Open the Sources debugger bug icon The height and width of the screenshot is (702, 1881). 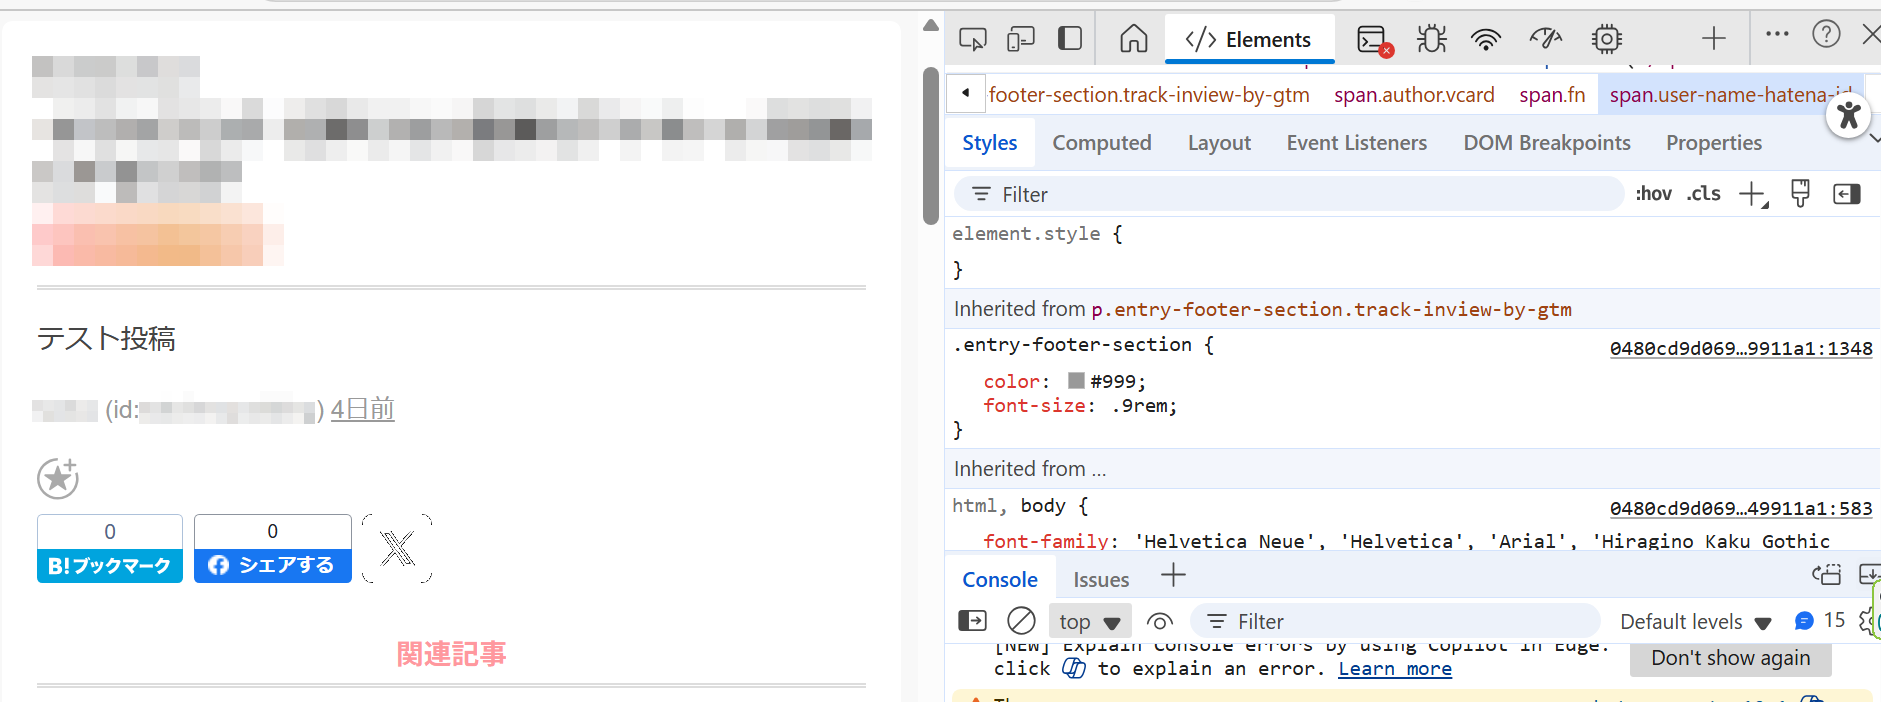tap(1431, 39)
